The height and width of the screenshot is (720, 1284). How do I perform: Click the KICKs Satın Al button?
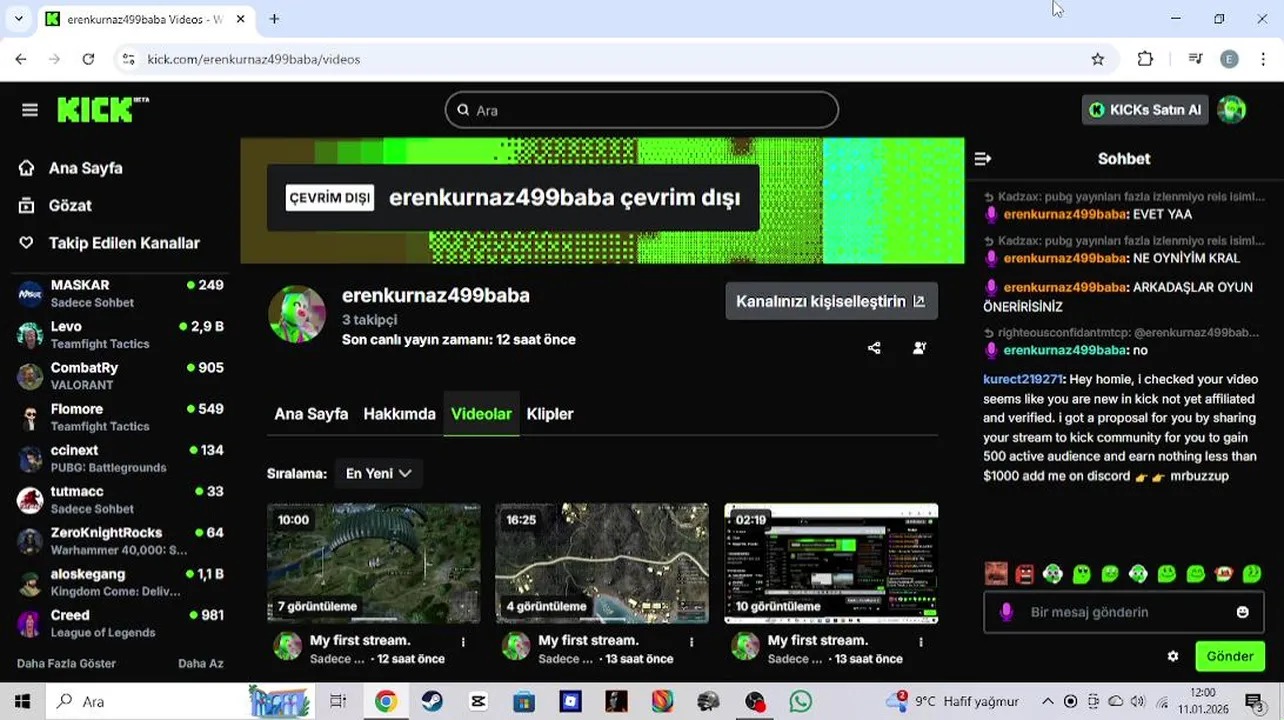(1145, 110)
